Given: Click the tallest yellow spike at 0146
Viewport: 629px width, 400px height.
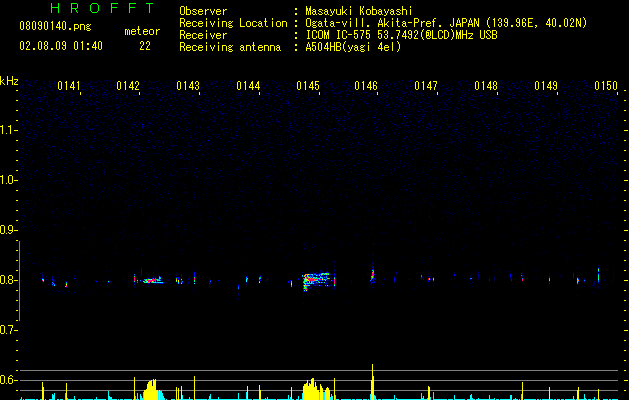Looking at the screenshot, I should click(x=373, y=382).
